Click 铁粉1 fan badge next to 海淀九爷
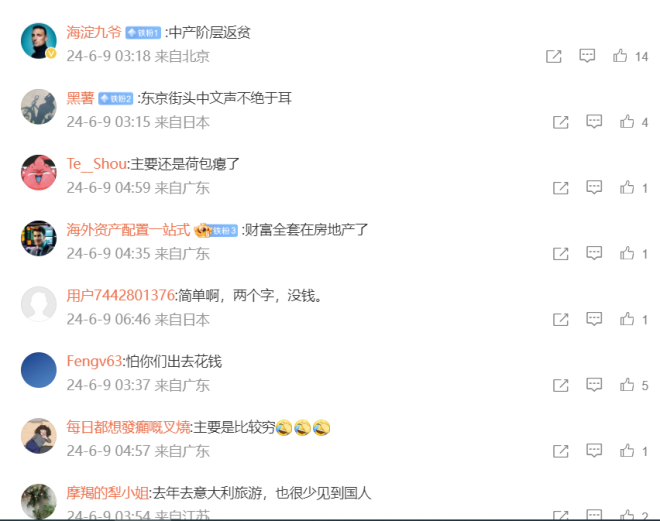The image size is (660, 521). click(x=143, y=32)
